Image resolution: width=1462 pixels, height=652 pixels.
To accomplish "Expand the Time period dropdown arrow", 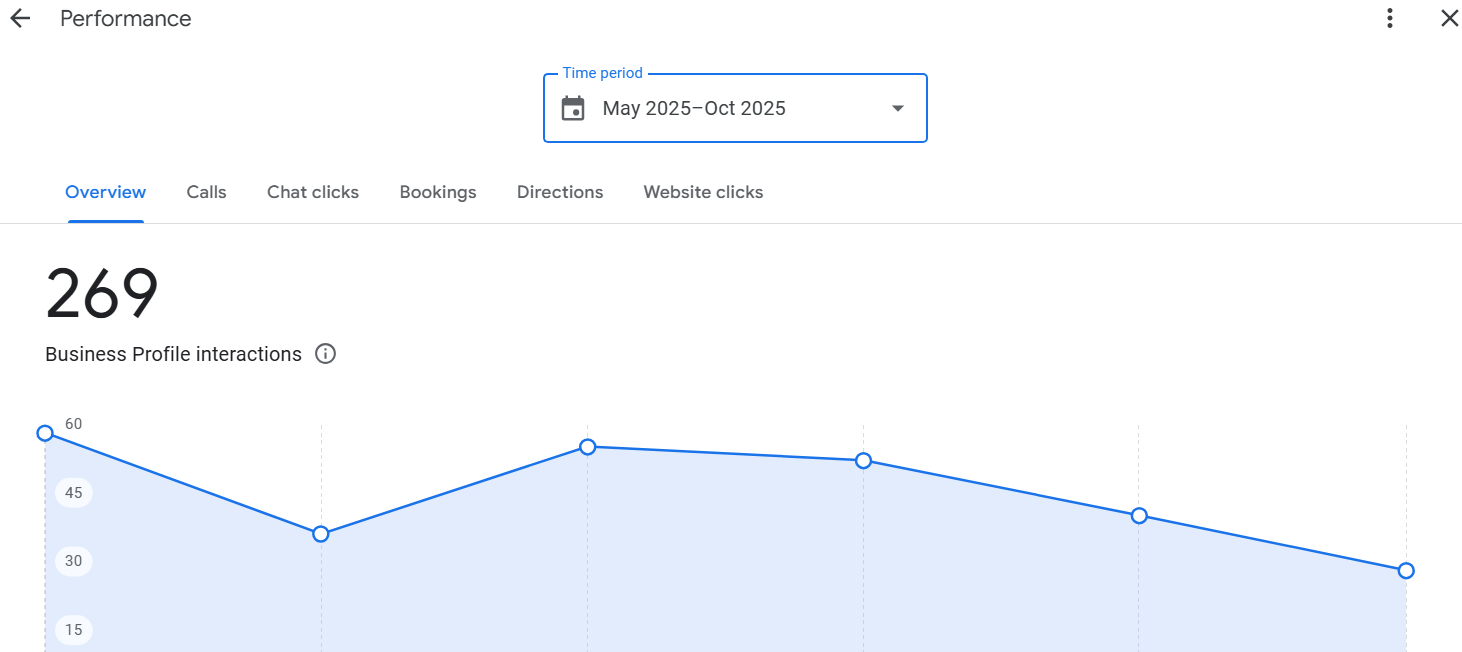I will [897, 109].
